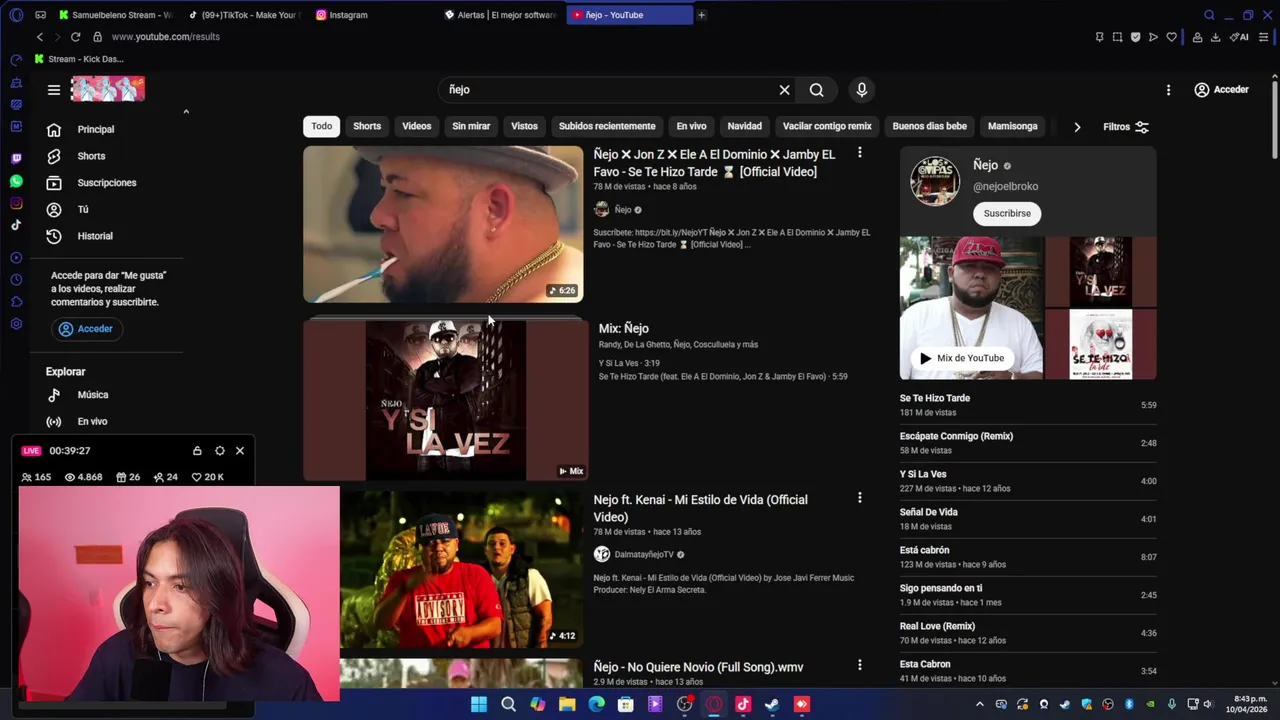Select the Subidos recientemente chip
1280x720 pixels.
(x=607, y=126)
